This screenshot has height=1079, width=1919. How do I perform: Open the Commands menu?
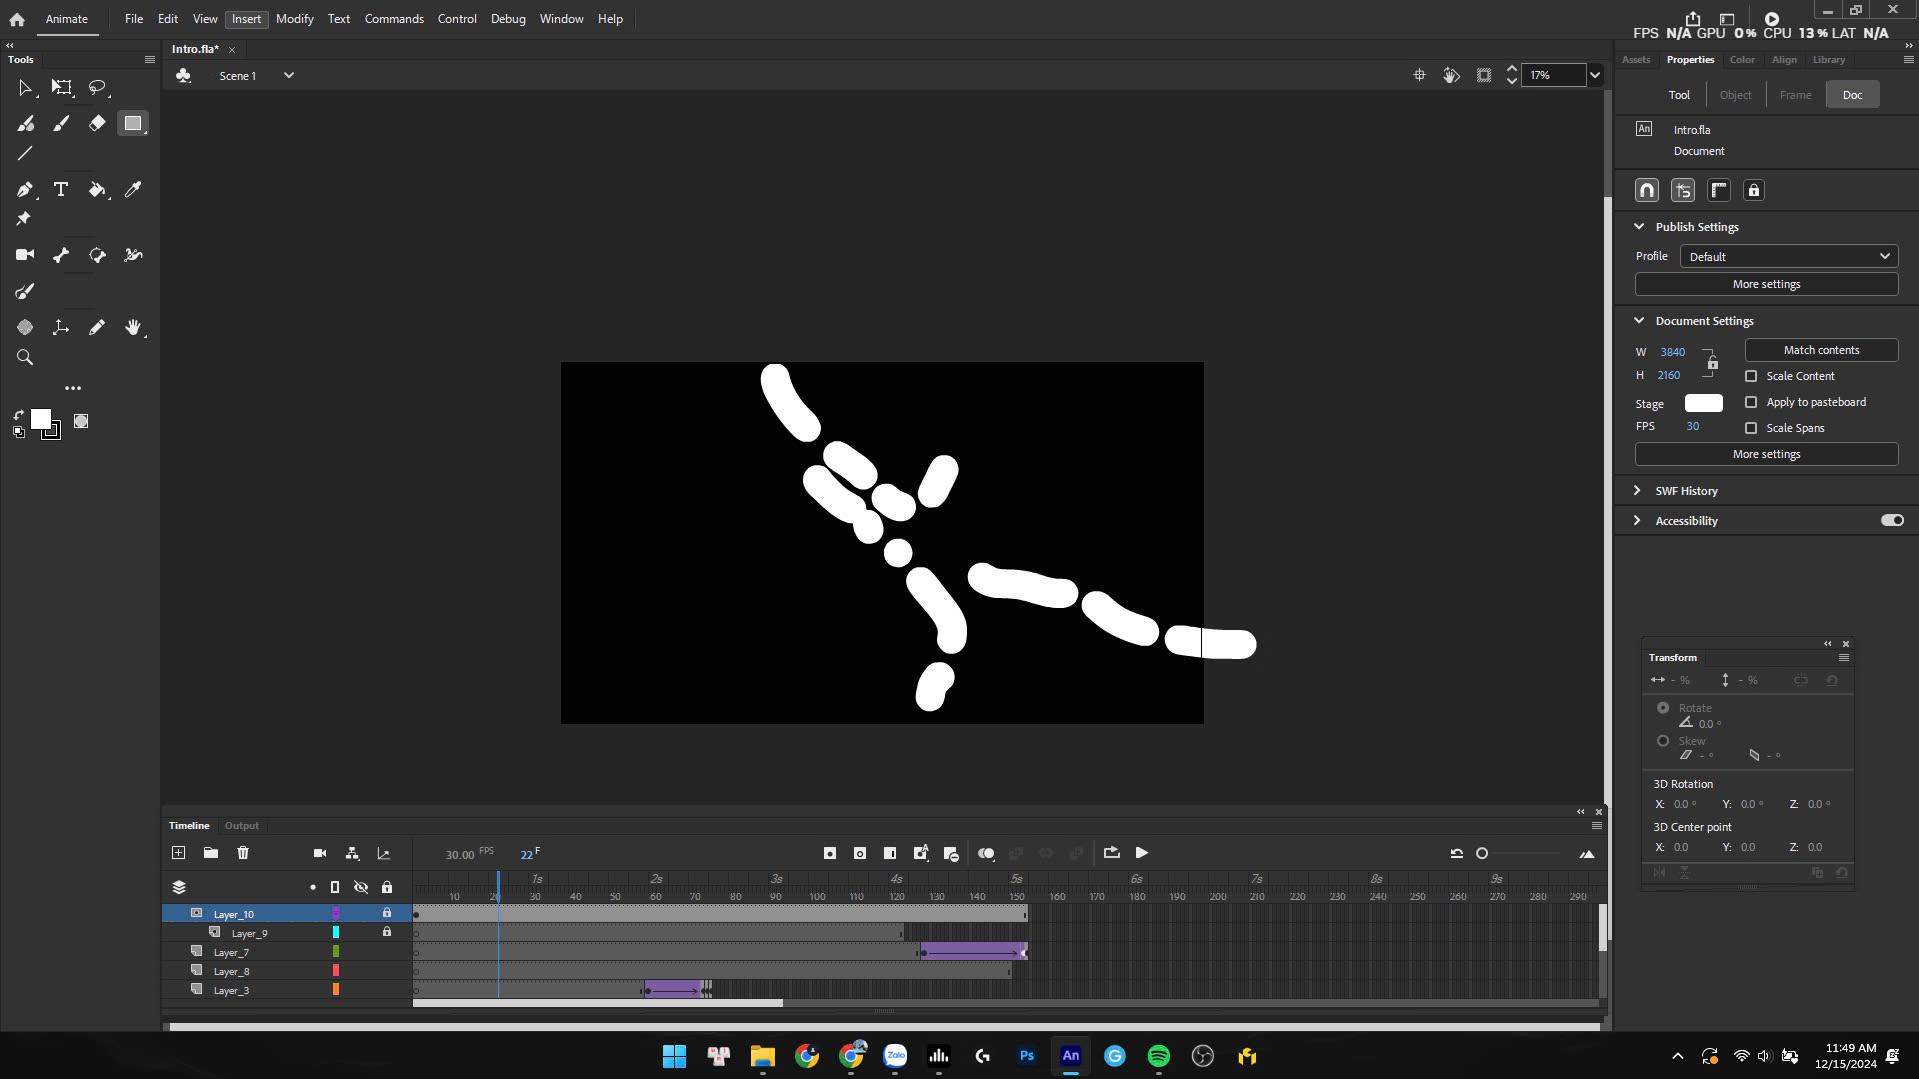point(394,19)
